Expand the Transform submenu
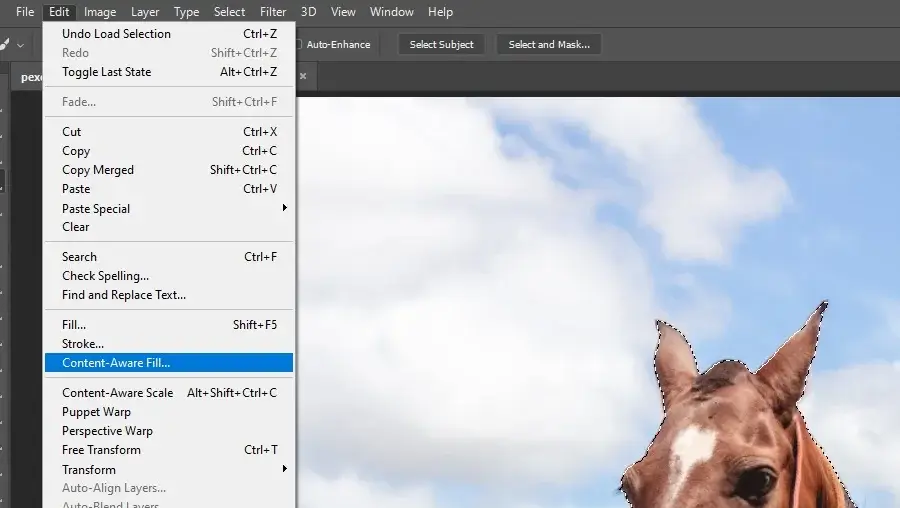The image size is (900, 508). pos(169,469)
